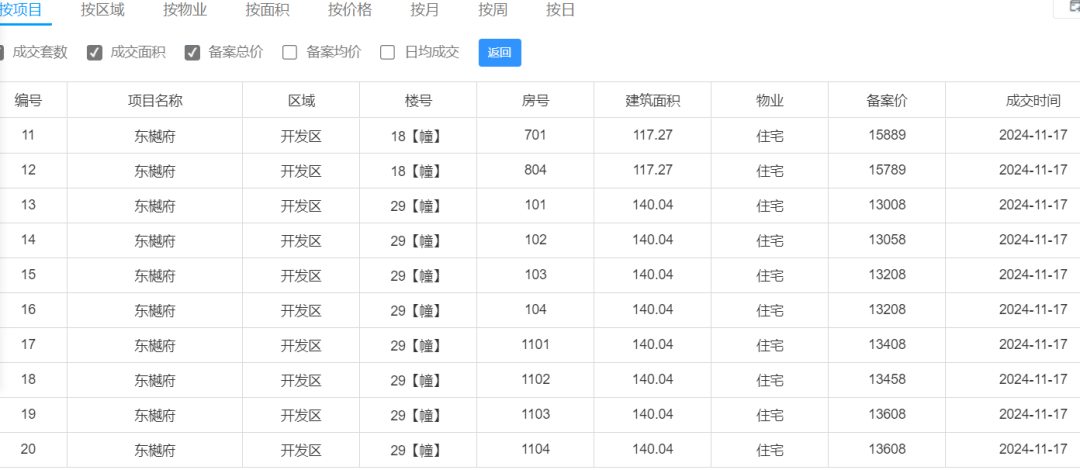Enable the 日均成交 checkbox

[x=388, y=53]
